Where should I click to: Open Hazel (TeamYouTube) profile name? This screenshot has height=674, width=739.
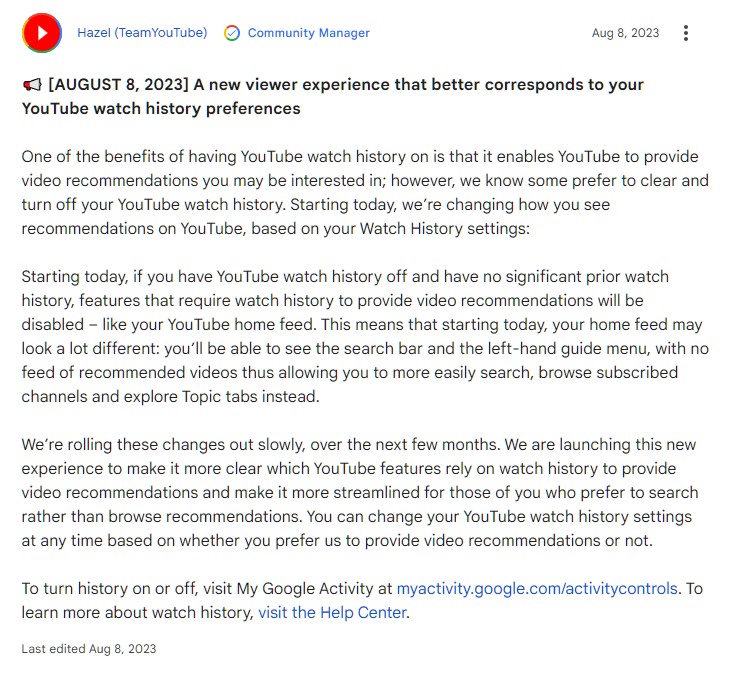click(x=142, y=33)
